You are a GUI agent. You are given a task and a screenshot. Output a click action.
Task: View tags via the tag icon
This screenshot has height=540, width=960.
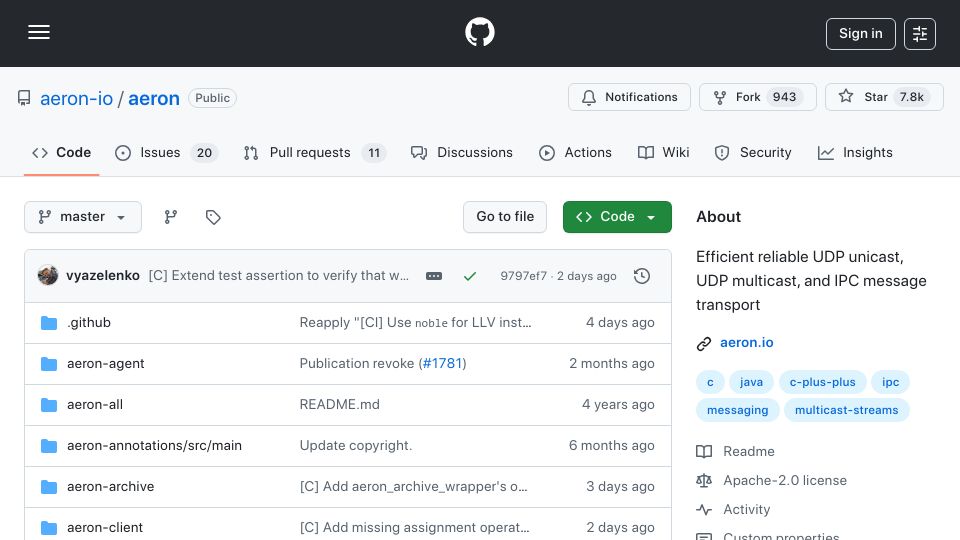[x=213, y=217]
